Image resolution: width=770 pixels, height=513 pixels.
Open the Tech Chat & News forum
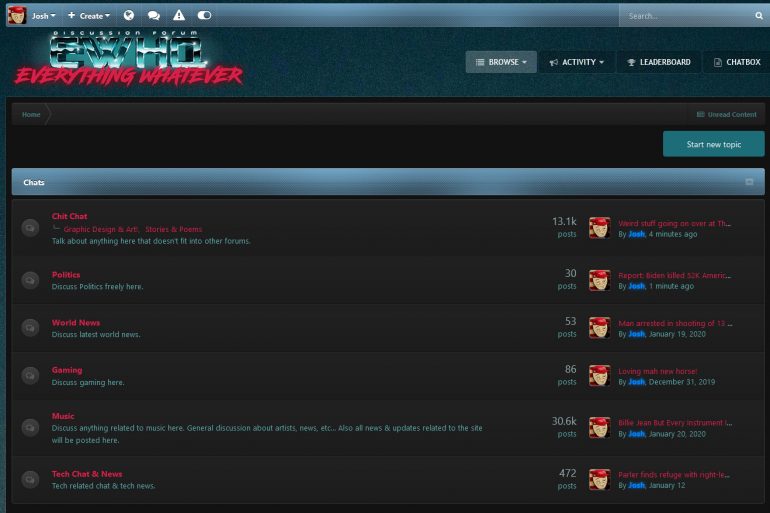pyautogui.click(x=87, y=474)
